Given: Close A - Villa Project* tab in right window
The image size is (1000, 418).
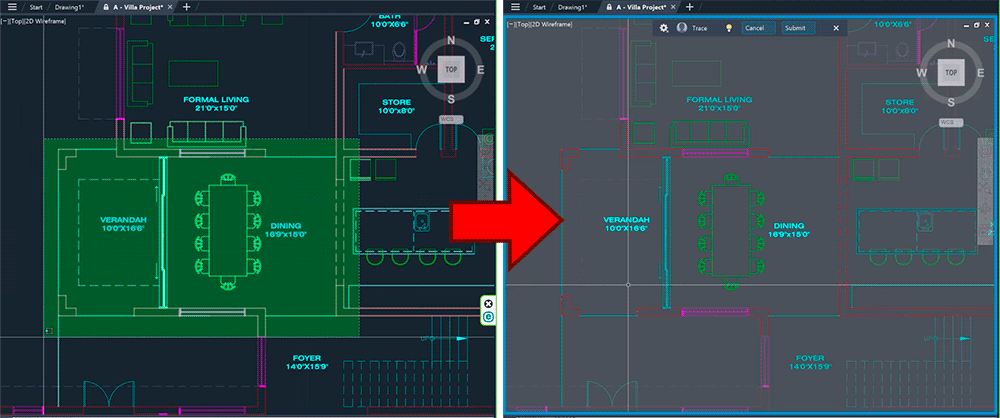Looking at the screenshot, I should [x=673, y=7].
